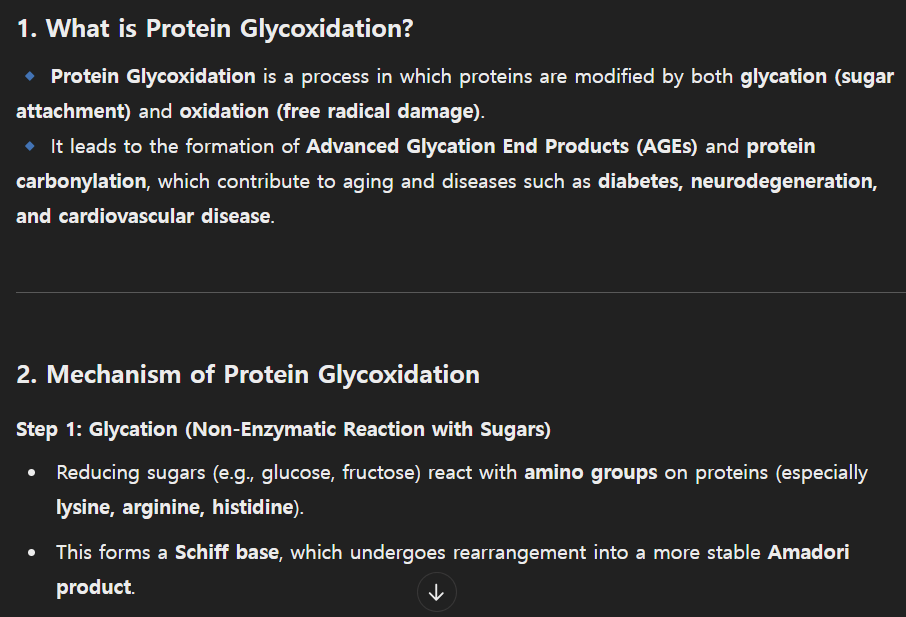Click the bold "Schiff base" term
This screenshot has height=617, width=906.
(x=227, y=552)
